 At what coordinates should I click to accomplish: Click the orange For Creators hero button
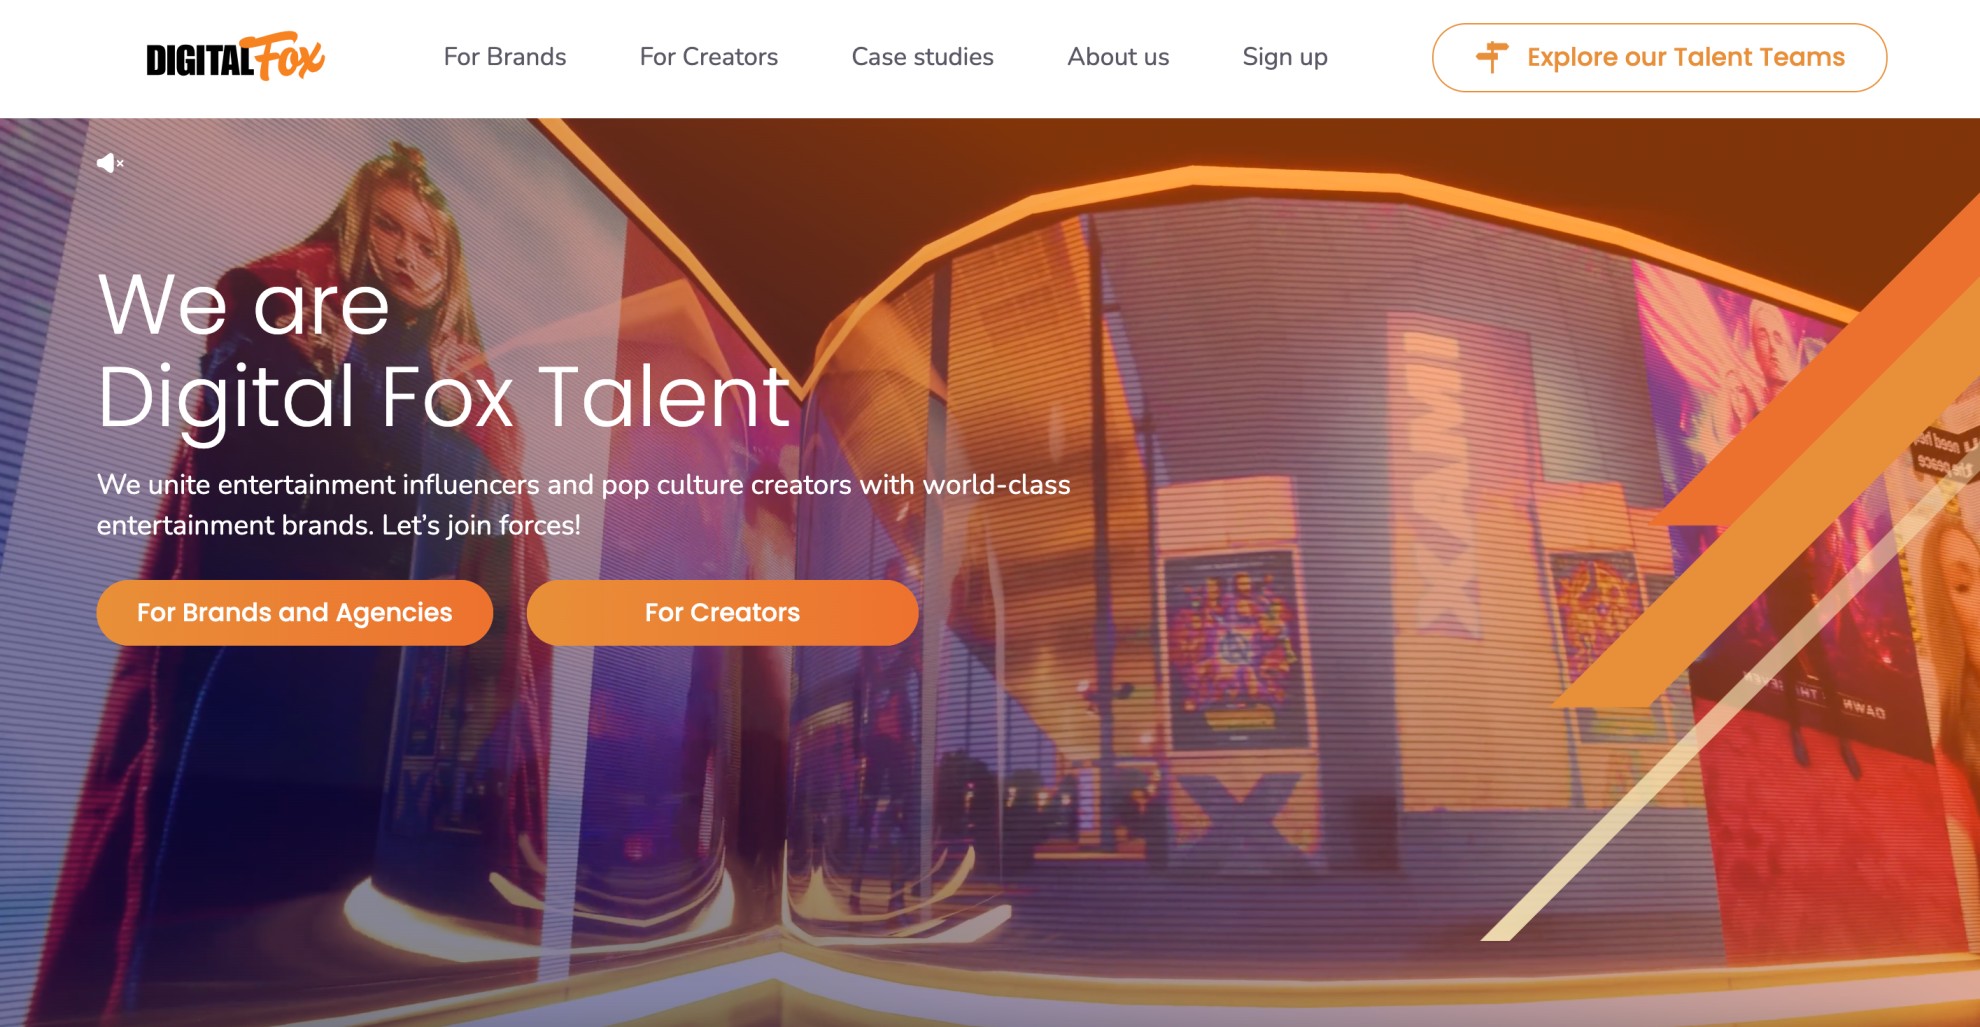(x=723, y=613)
